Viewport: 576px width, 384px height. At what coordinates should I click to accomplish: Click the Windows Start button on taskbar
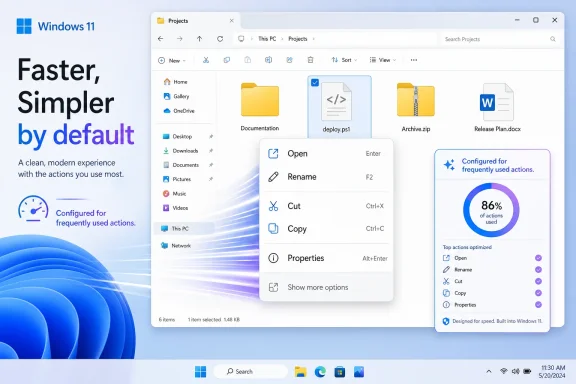[x=201, y=372]
